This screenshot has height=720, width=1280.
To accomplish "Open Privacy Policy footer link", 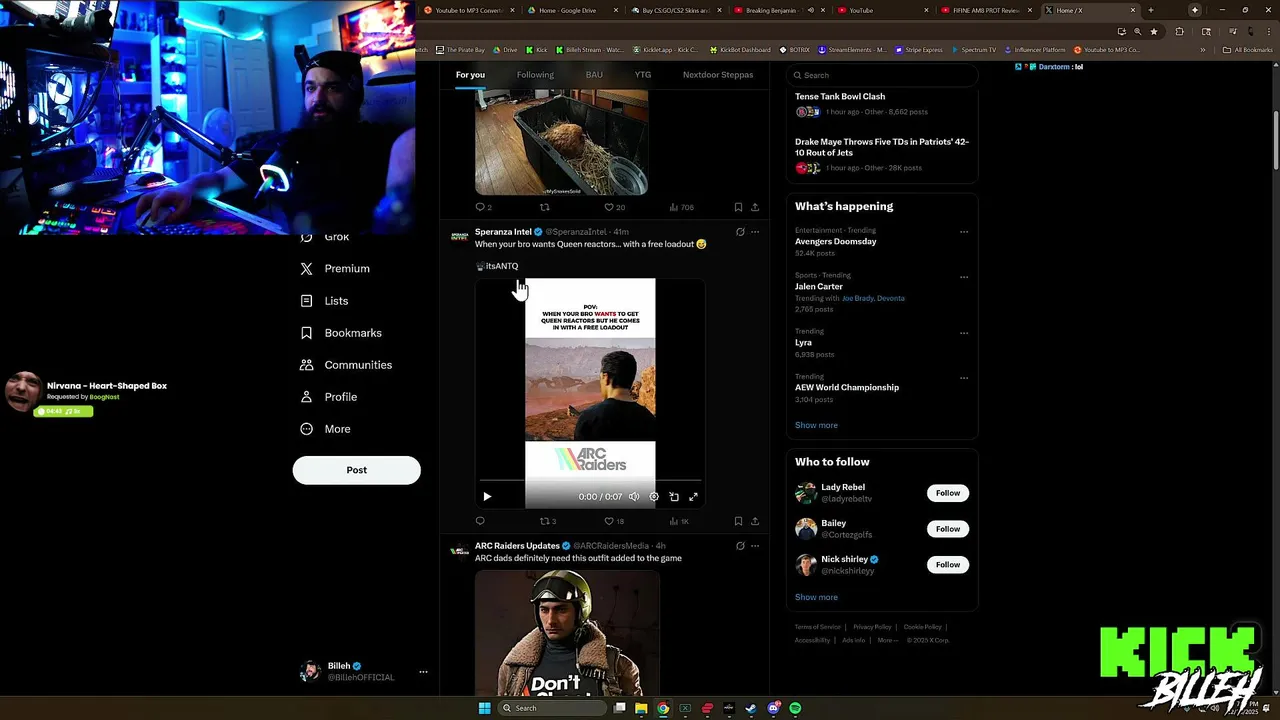I will 872,627.
